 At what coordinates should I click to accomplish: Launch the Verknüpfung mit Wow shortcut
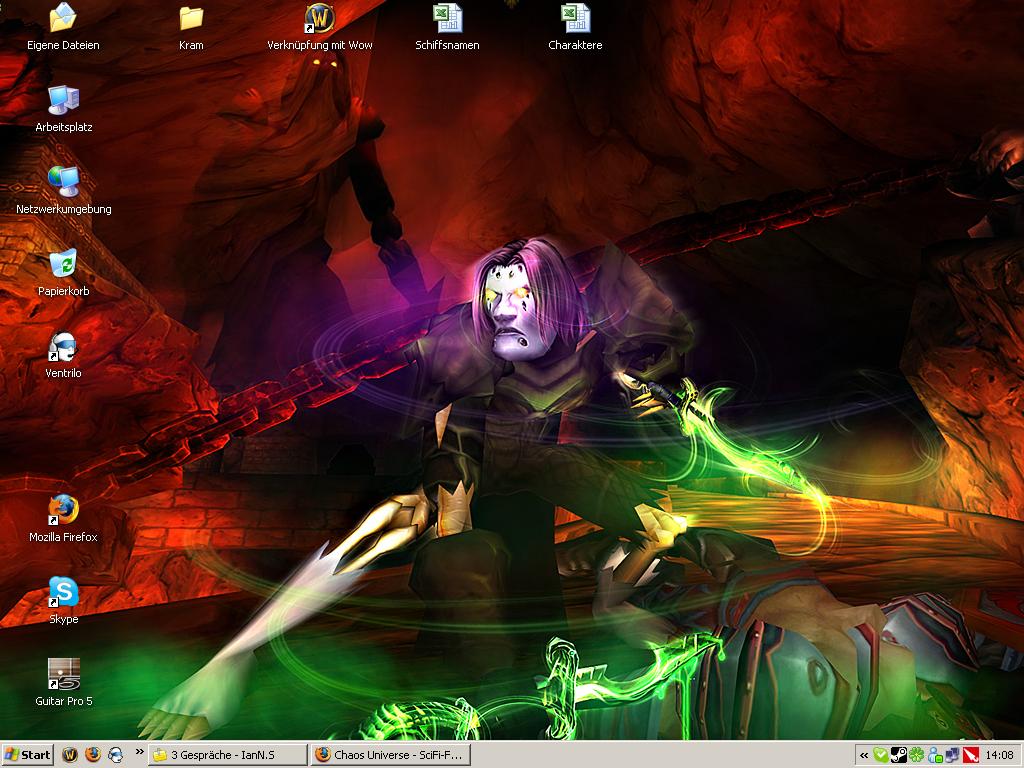pyautogui.click(x=319, y=18)
